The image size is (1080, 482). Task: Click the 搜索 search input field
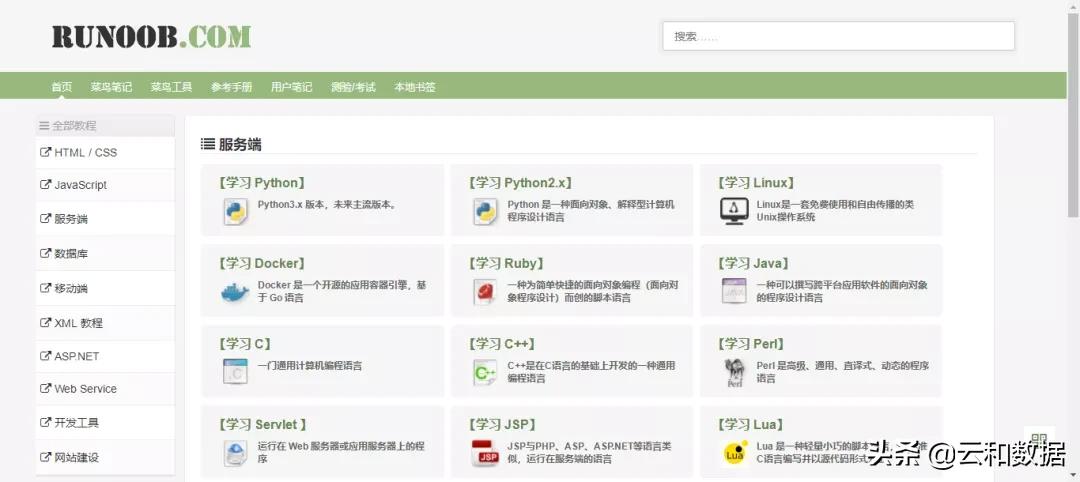[838, 36]
